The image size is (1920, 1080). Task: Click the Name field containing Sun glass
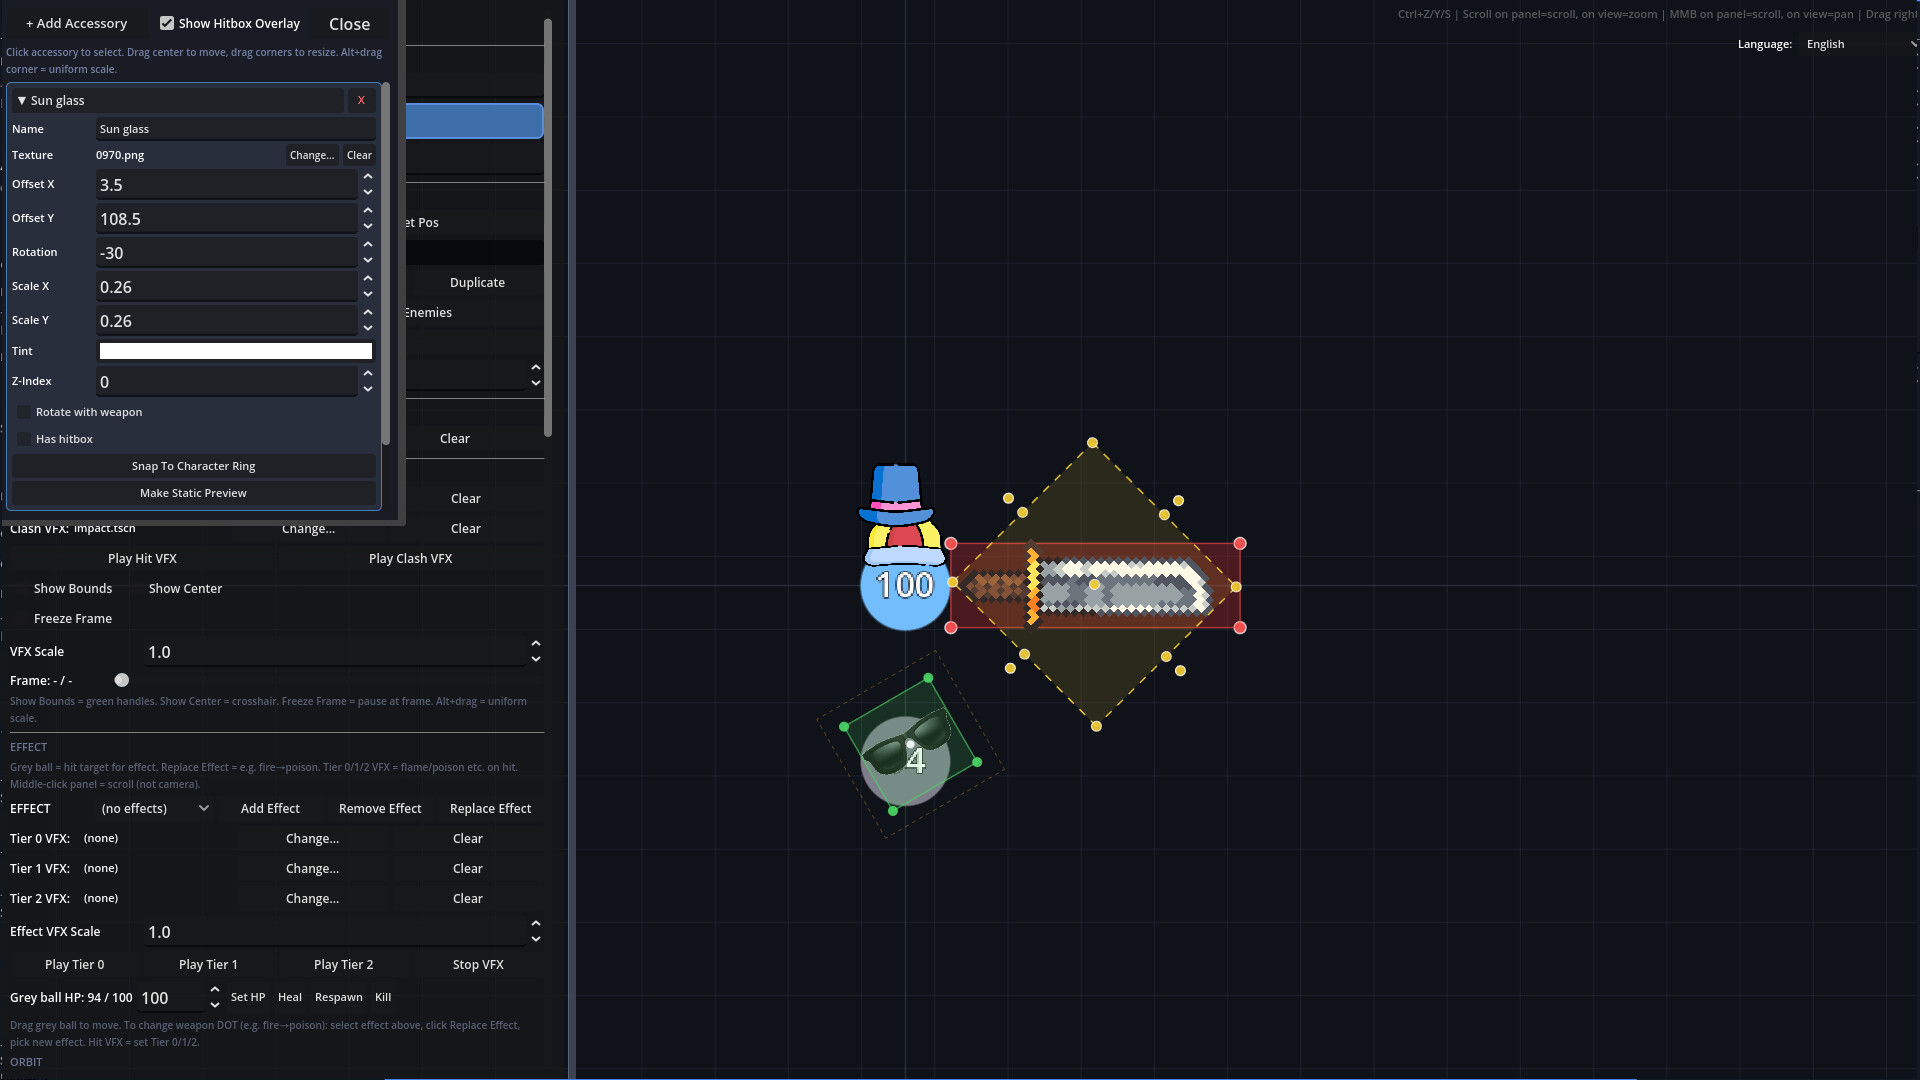234,128
